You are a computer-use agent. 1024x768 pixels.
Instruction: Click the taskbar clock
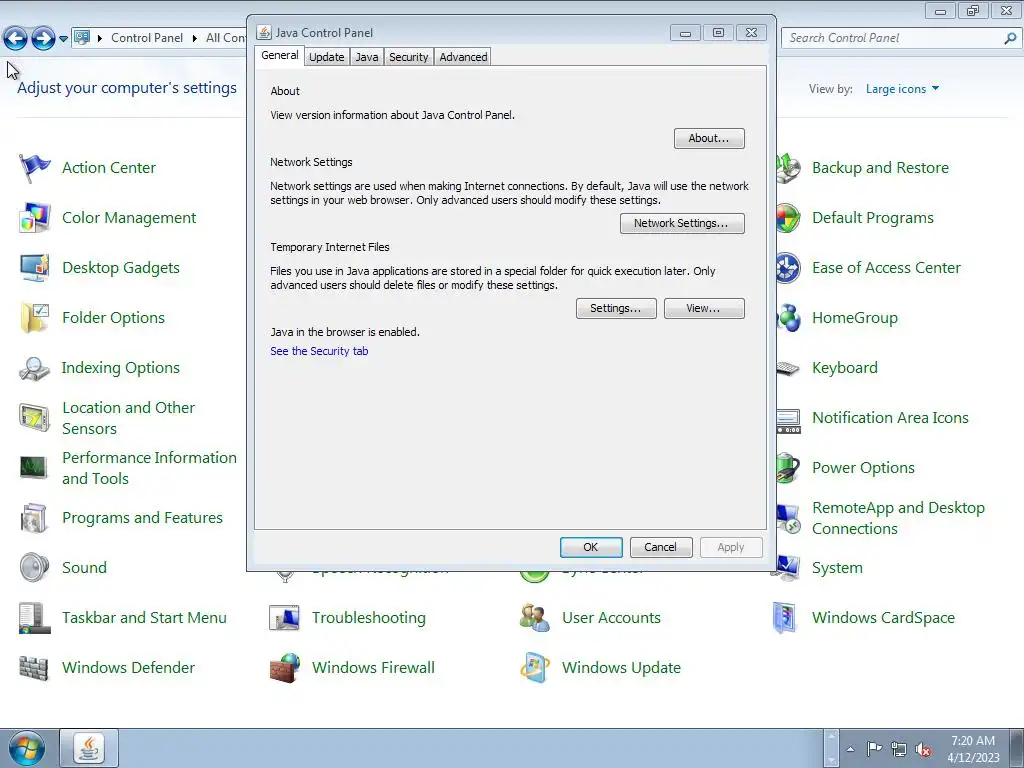click(973, 749)
